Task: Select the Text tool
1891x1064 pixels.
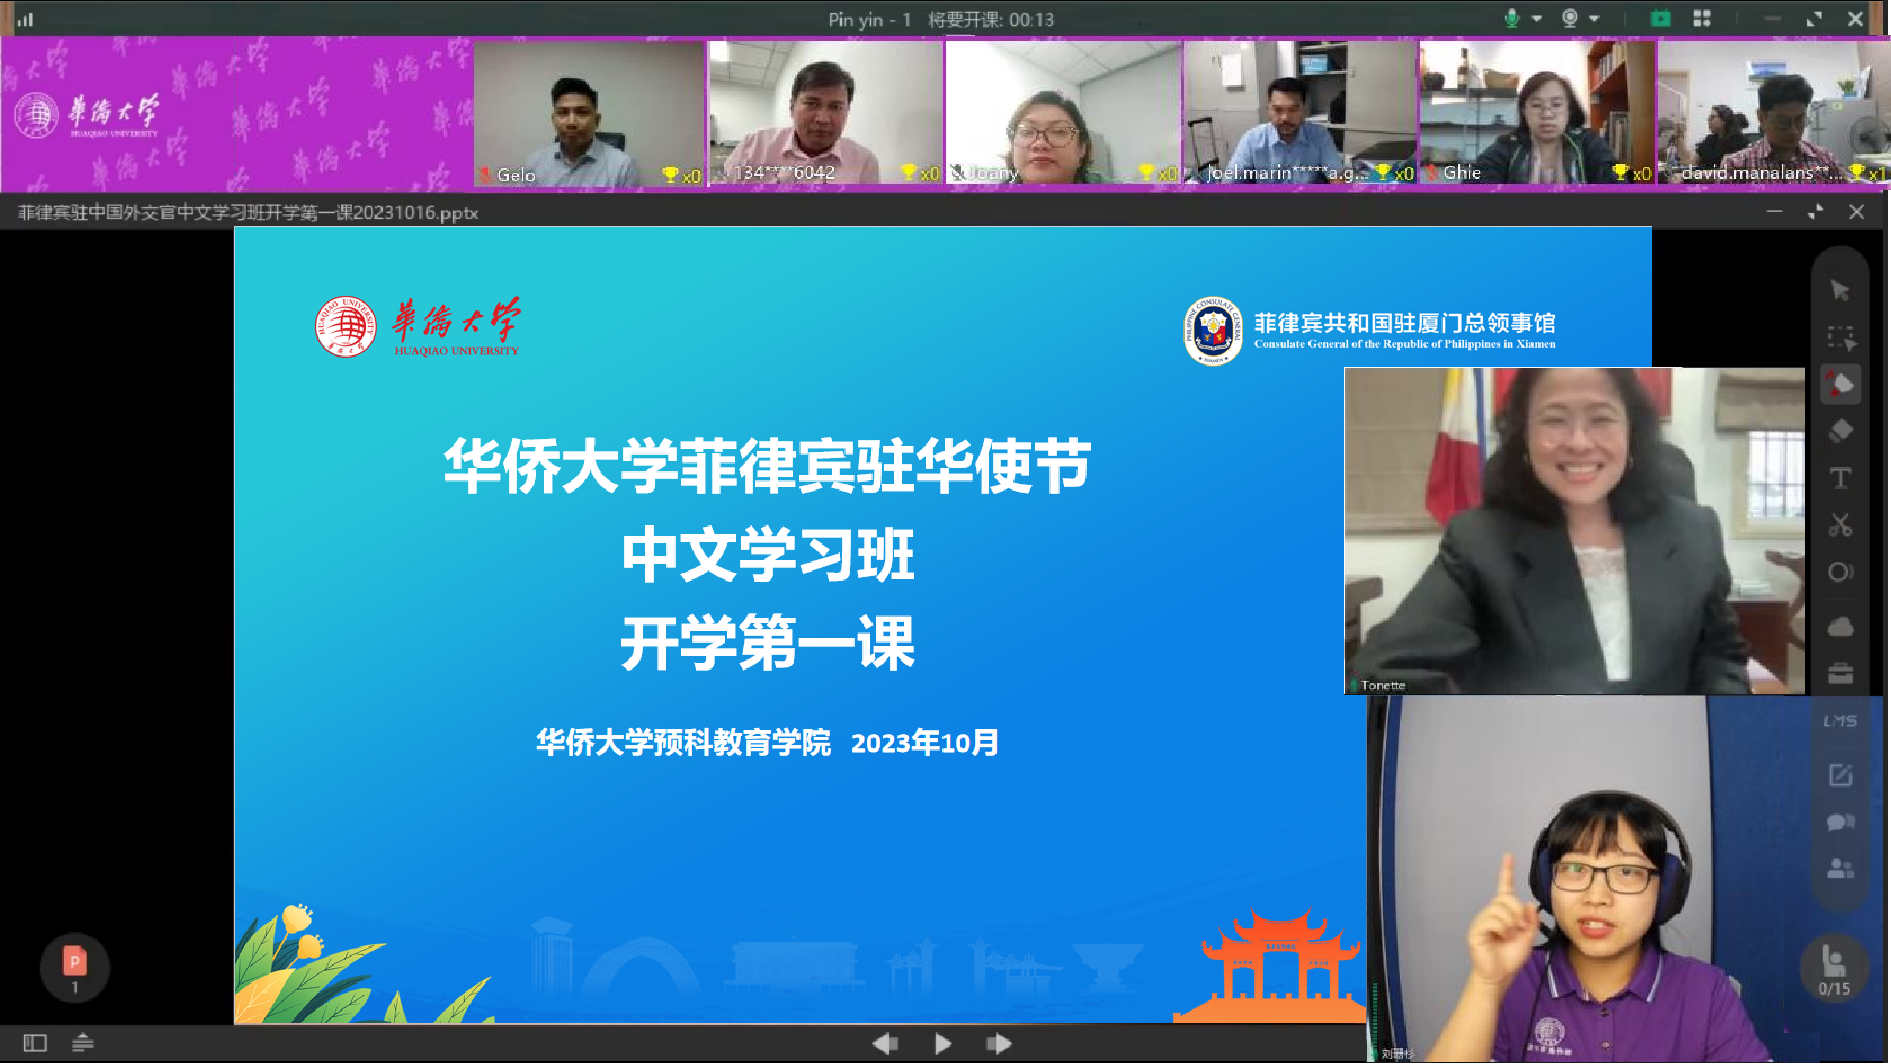Action: pyautogui.click(x=1840, y=478)
